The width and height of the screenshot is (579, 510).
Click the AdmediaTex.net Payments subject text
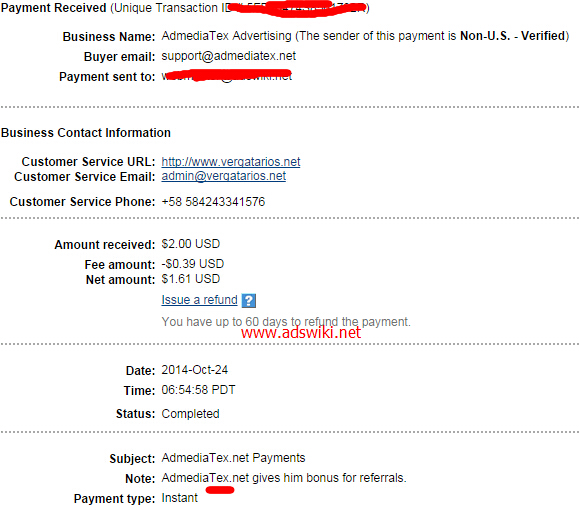(233, 458)
